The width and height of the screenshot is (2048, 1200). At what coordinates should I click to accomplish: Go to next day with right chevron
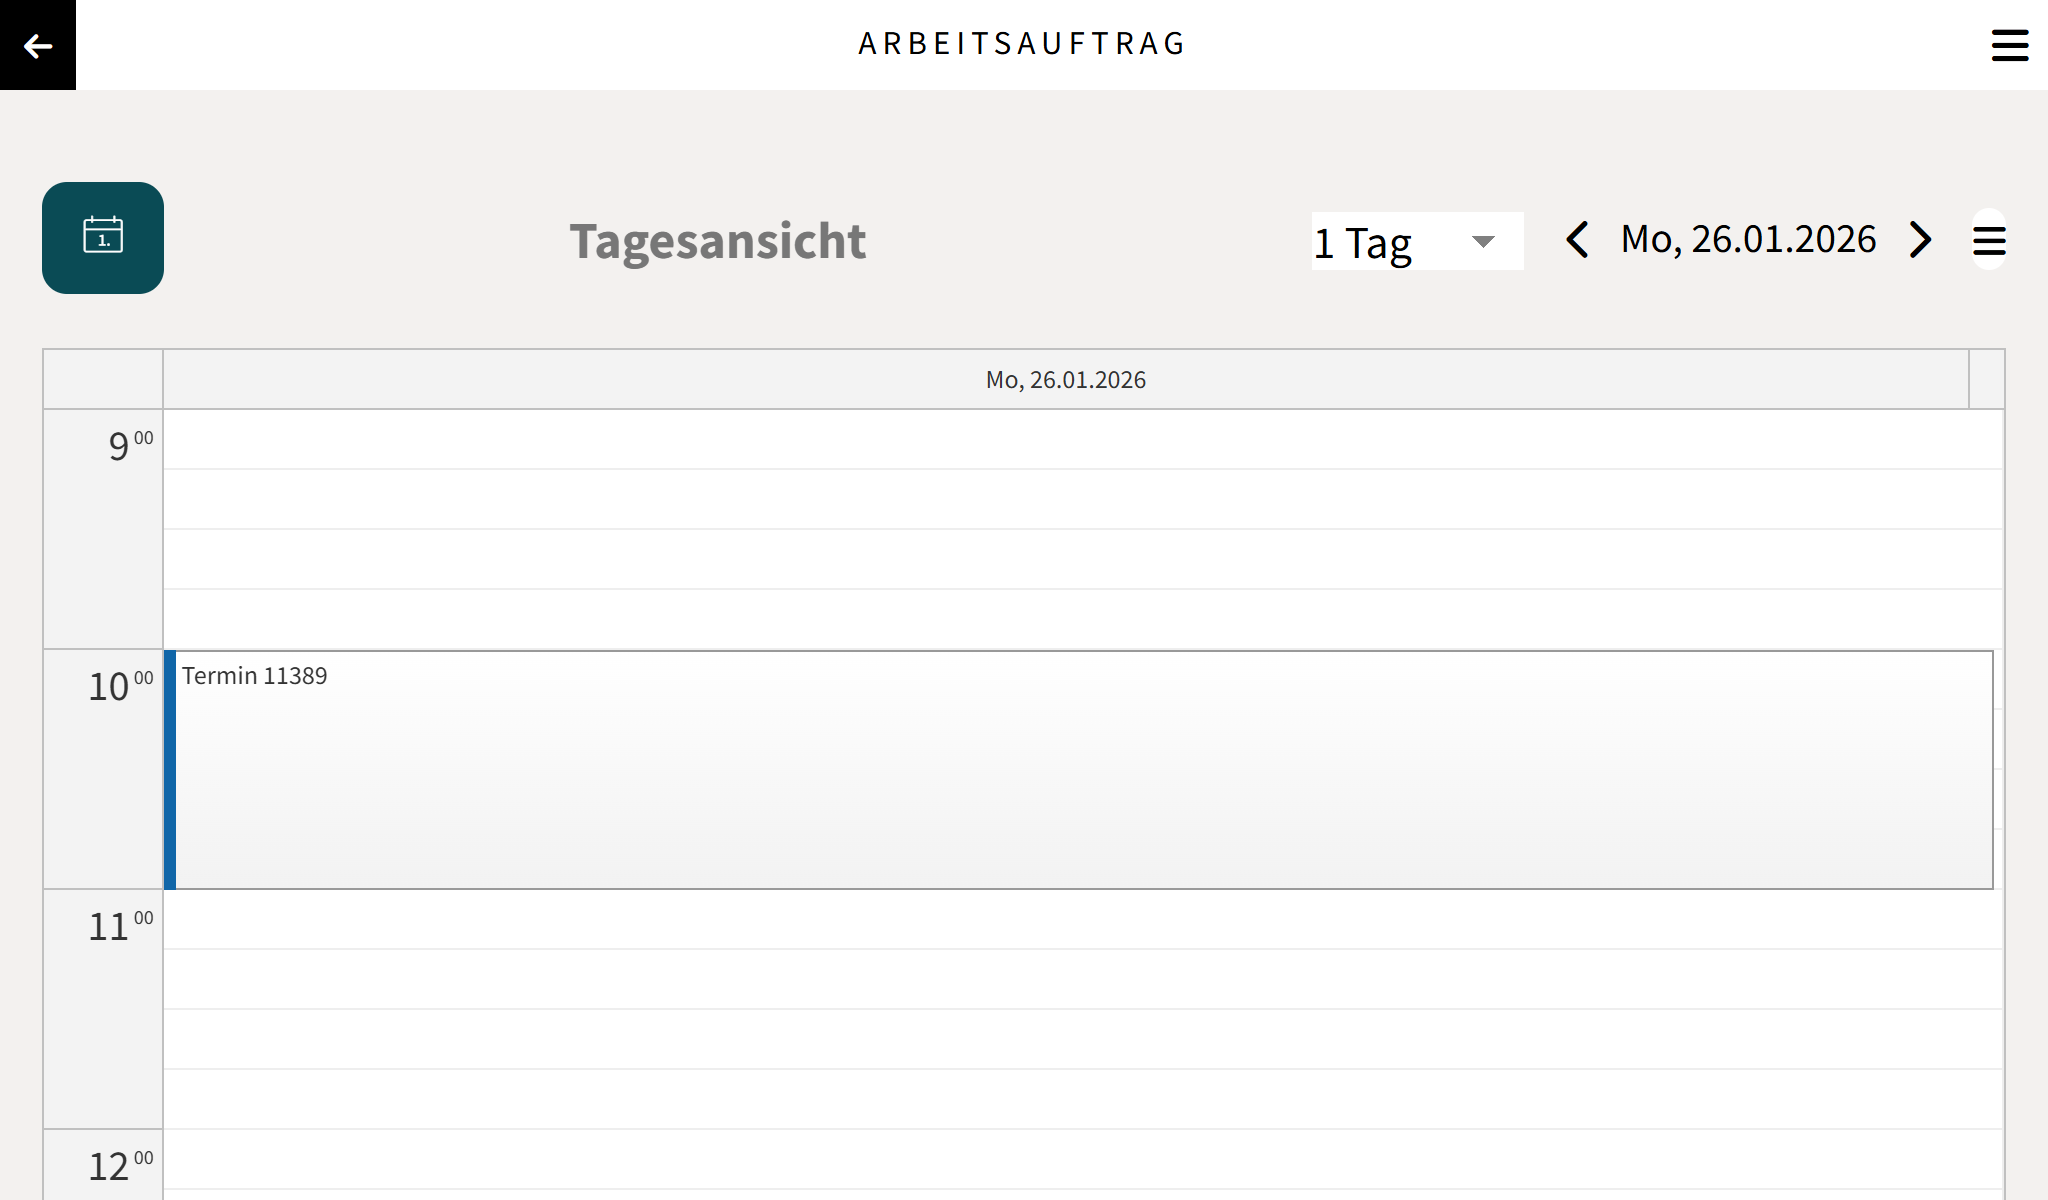click(1920, 240)
